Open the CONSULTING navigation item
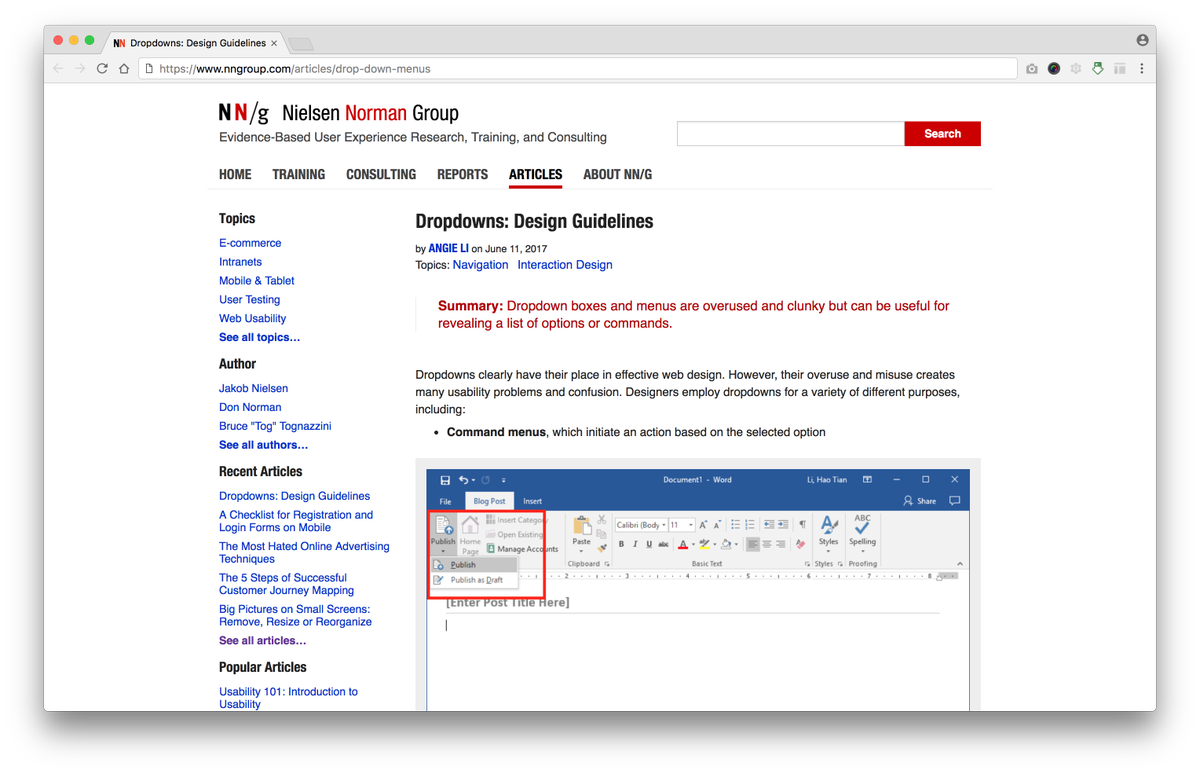This screenshot has width=1200, height=774. pyautogui.click(x=381, y=174)
